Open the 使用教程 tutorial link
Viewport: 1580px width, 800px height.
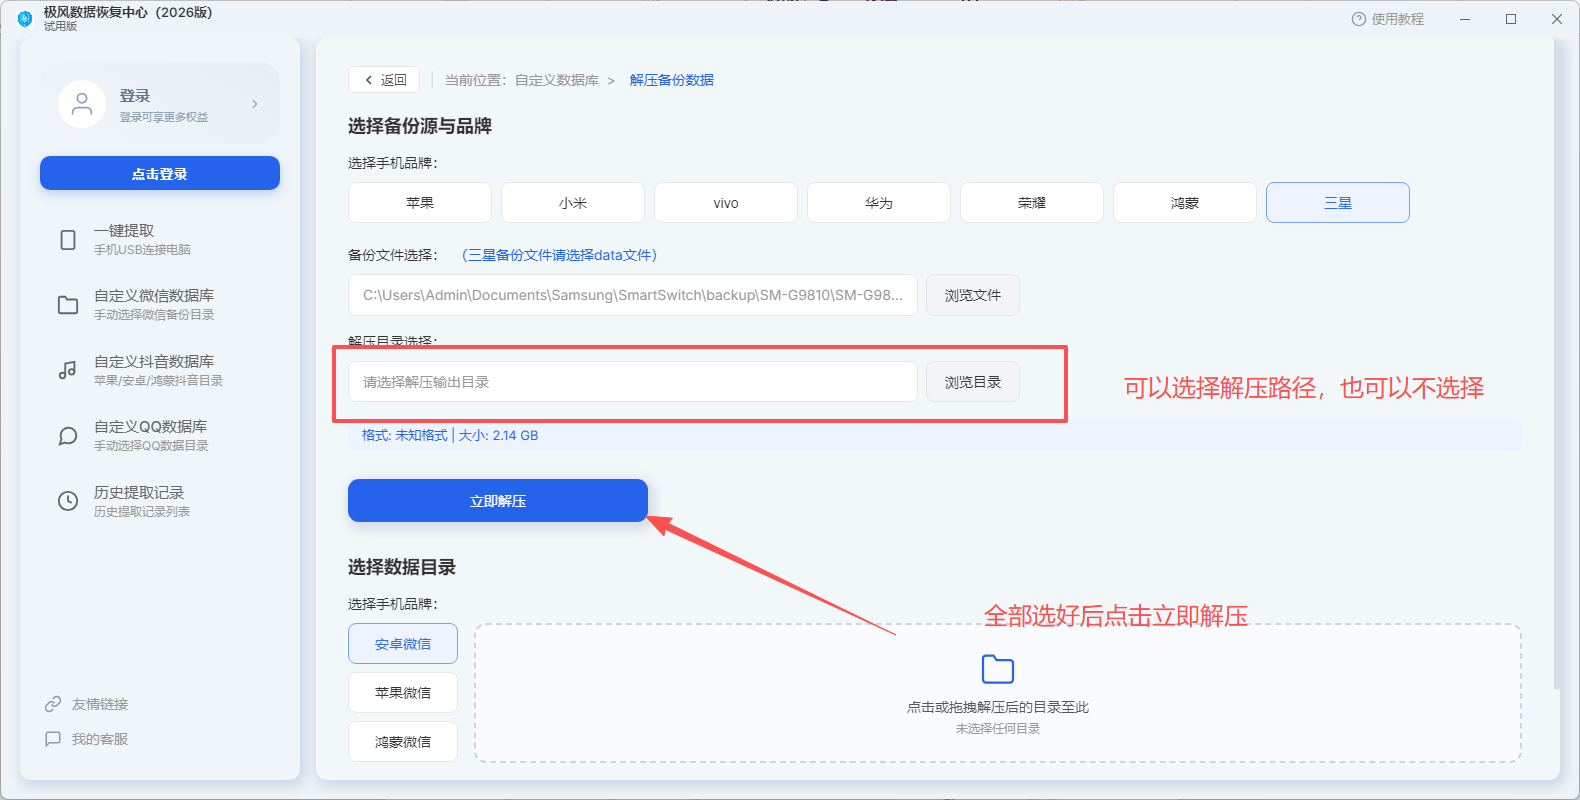1388,19
